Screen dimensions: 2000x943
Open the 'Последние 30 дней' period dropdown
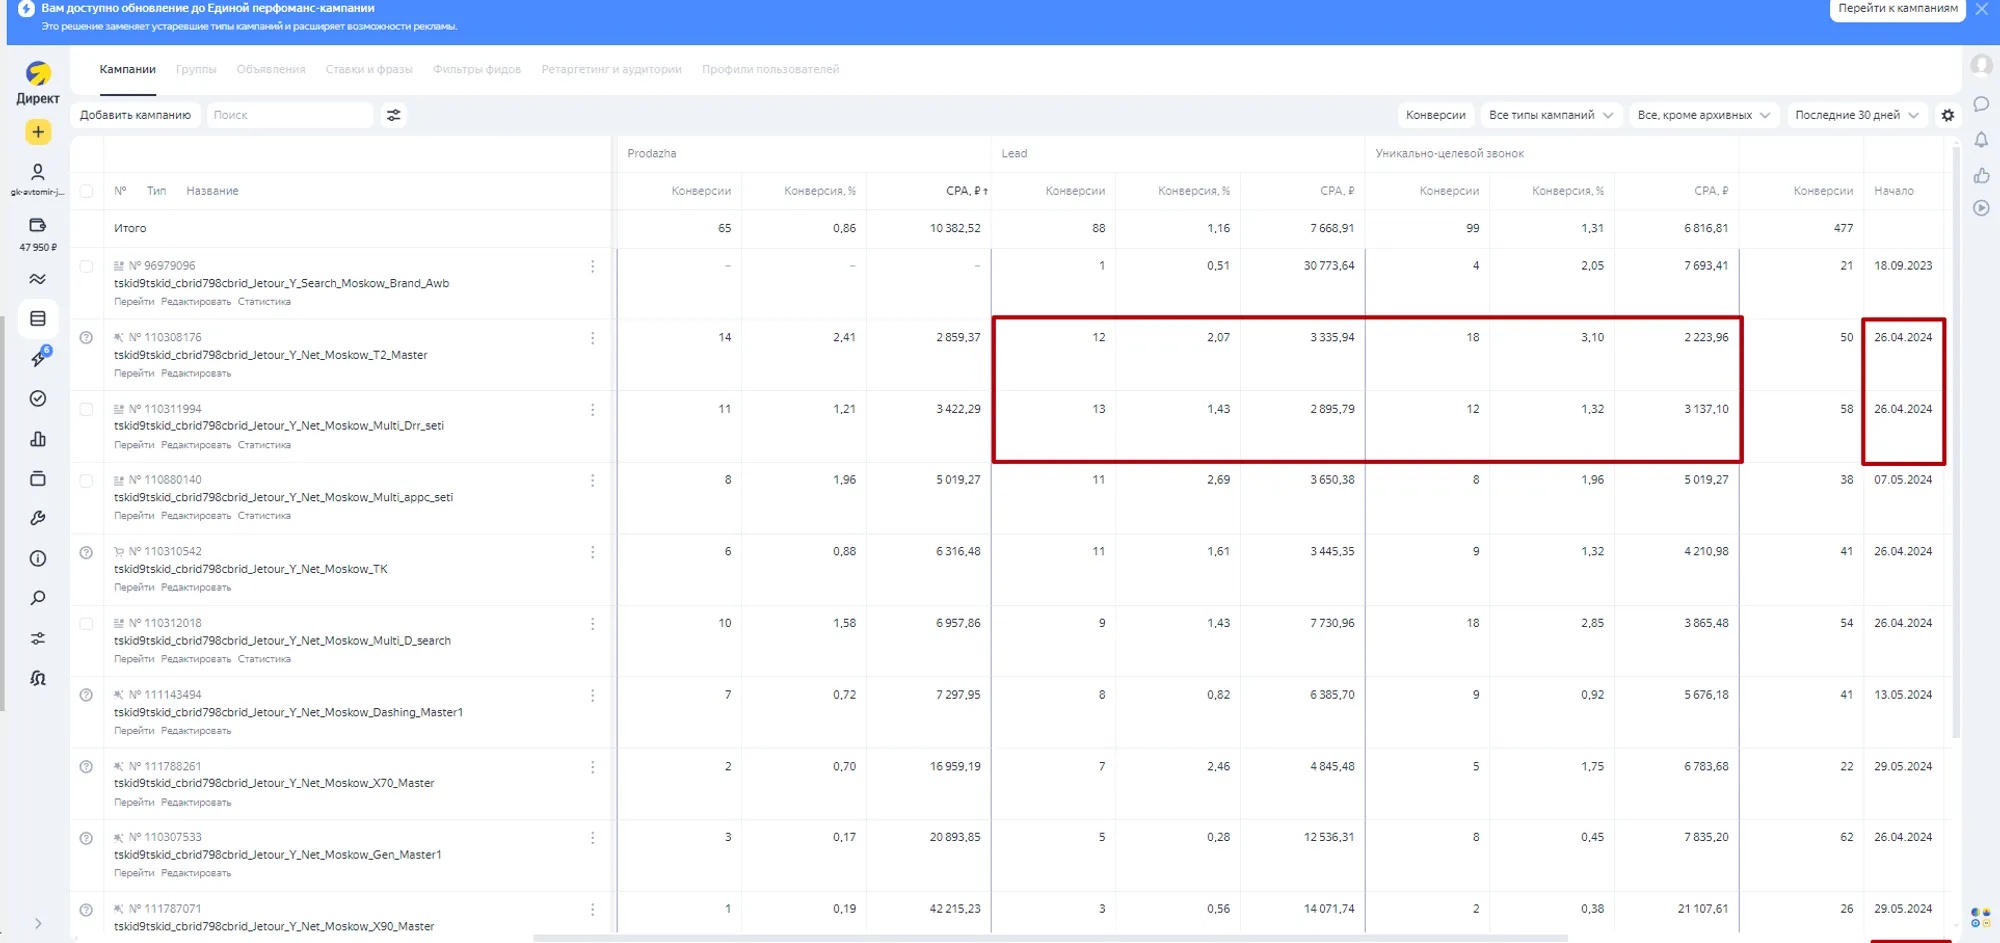[x=1856, y=115]
